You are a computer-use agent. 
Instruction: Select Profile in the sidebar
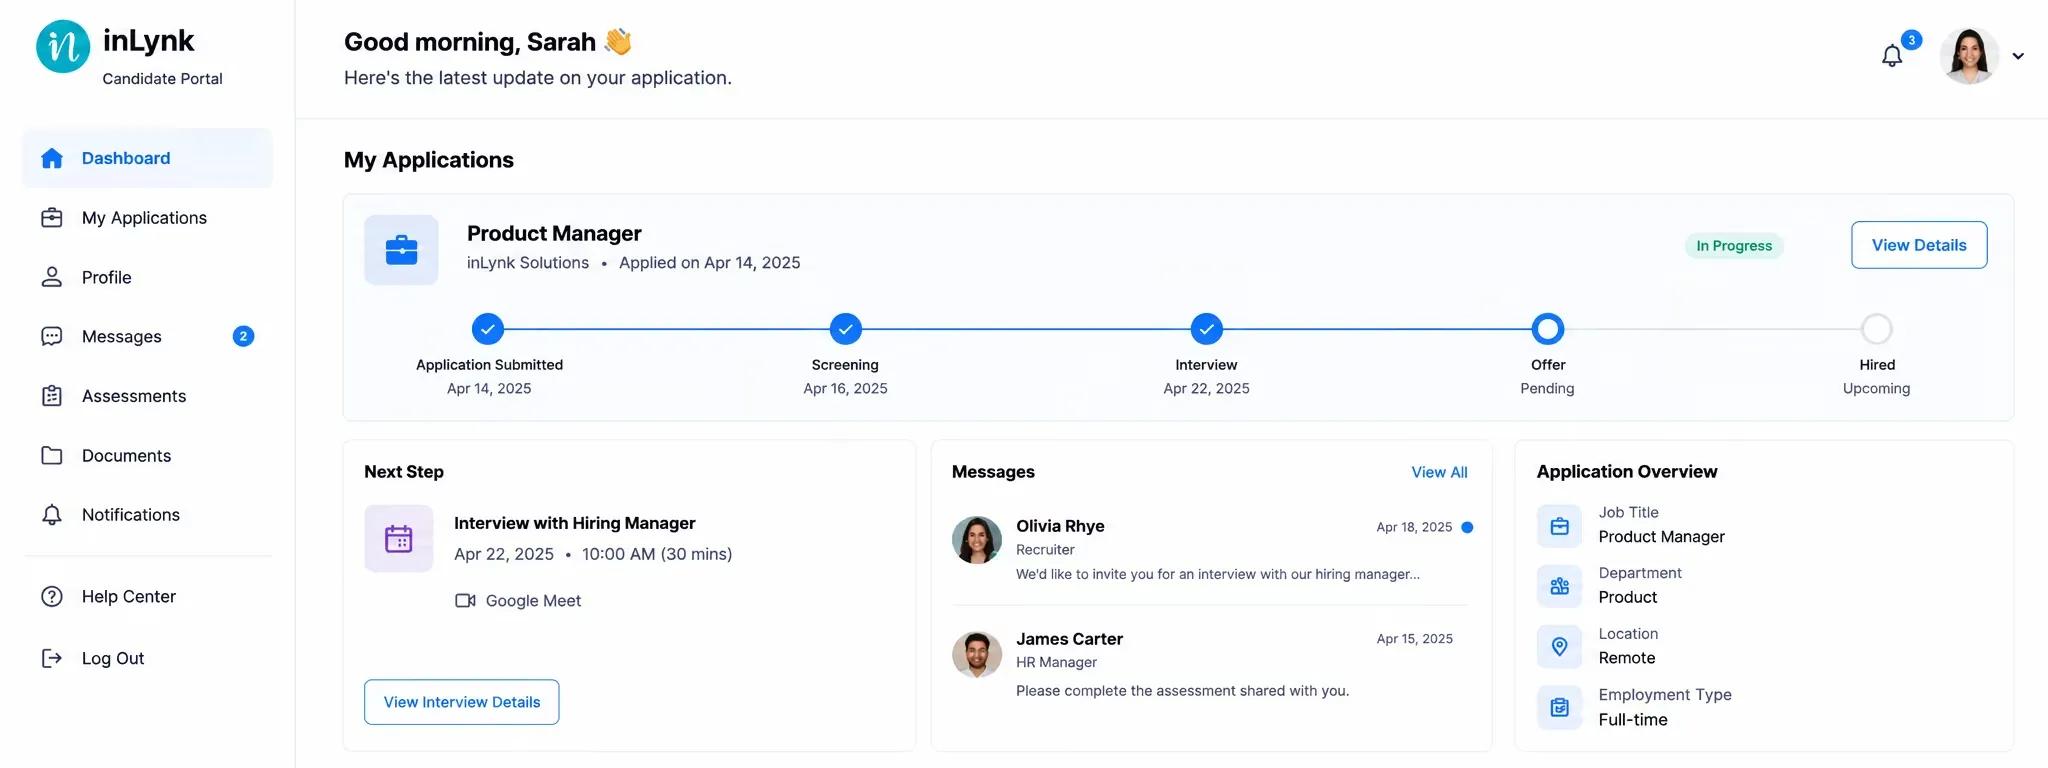(x=147, y=277)
